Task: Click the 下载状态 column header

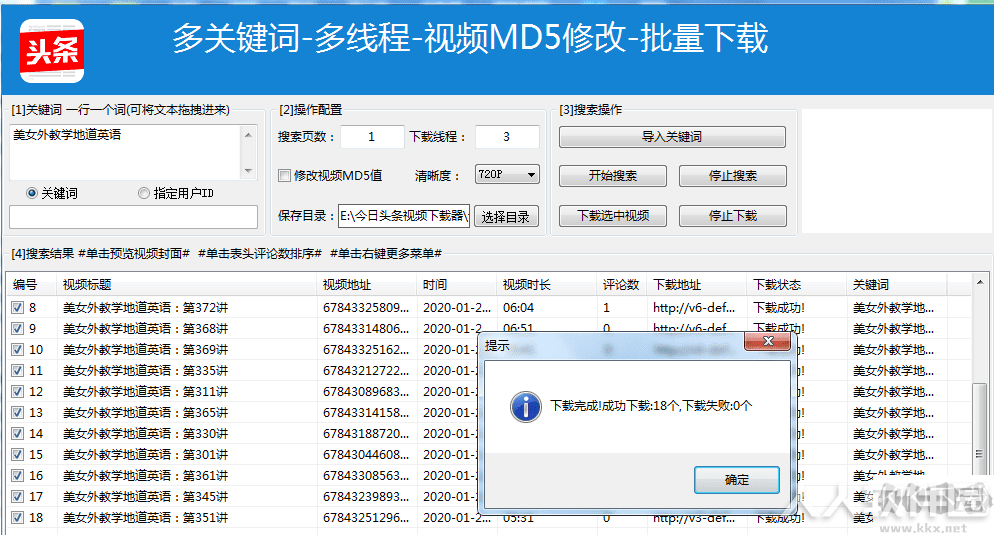Action: (796, 285)
